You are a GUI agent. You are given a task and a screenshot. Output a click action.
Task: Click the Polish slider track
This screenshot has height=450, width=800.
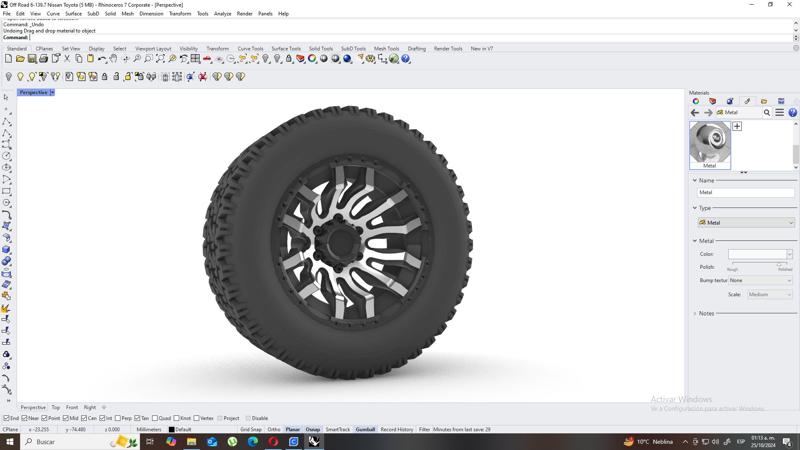pyautogui.click(x=760, y=264)
